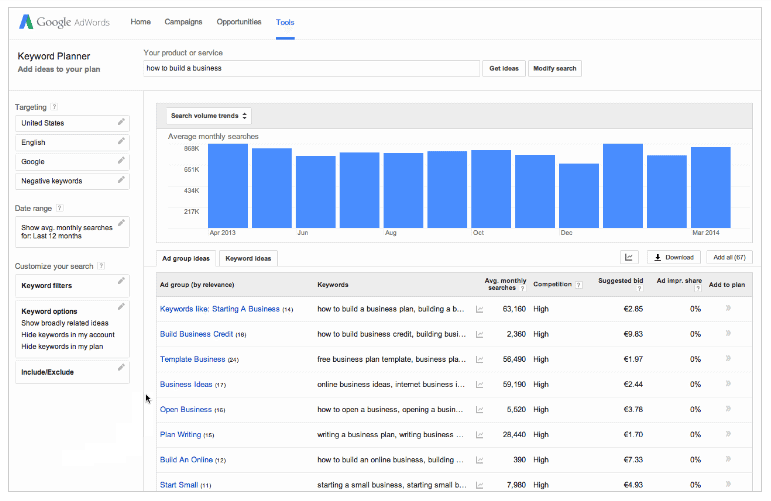Show trend chart for Starting A Business row
771x501 pixels.
(479, 309)
